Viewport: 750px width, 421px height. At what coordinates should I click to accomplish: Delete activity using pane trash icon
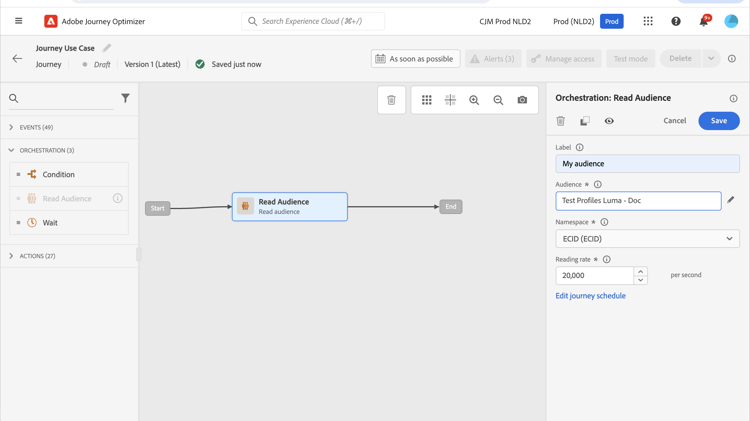[x=561, y=121]
